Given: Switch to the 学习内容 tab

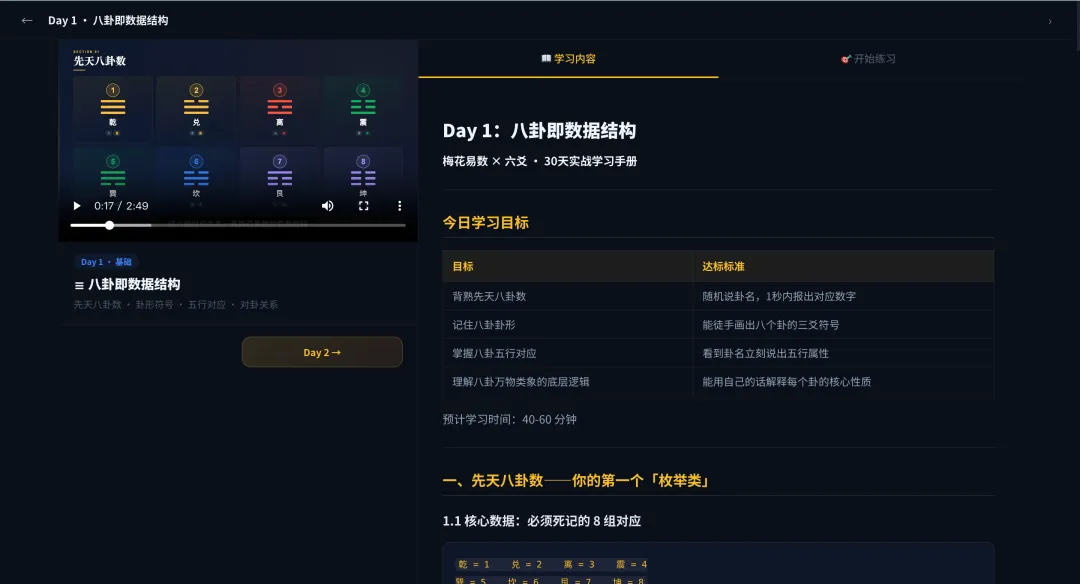Looking at the screenshot, I should pos(568,59).
